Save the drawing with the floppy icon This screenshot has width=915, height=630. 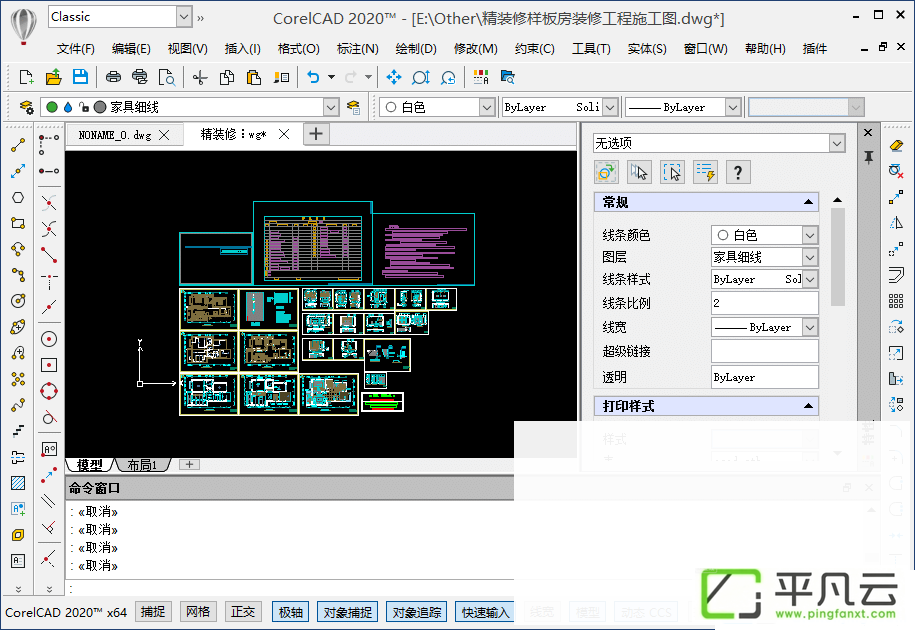point(80,77)
